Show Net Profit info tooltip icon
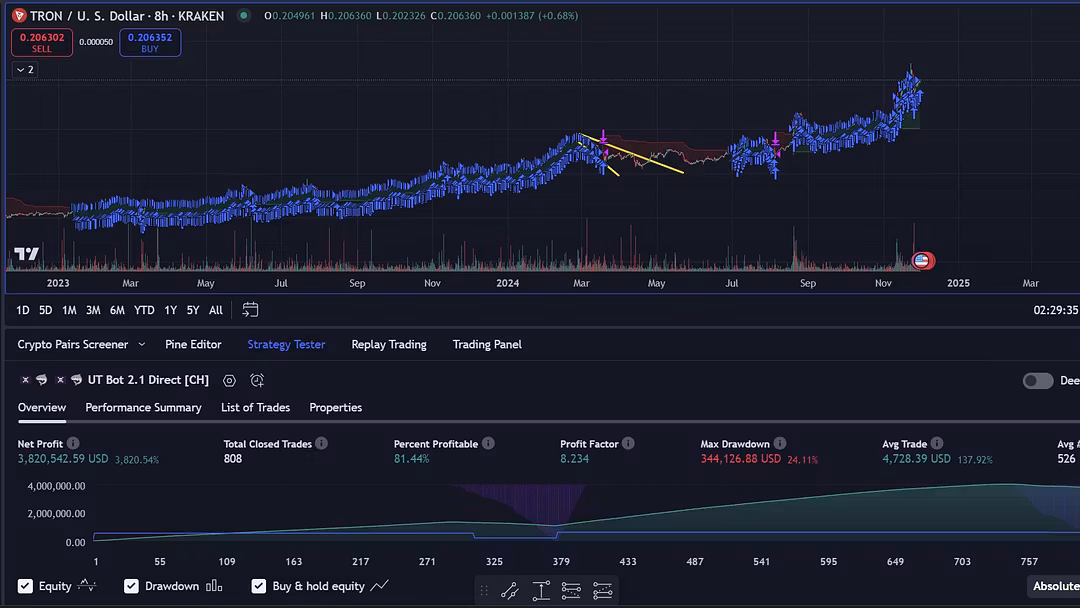The width and height of the screenshot is (1080, 608). click(x=73, y=443)
